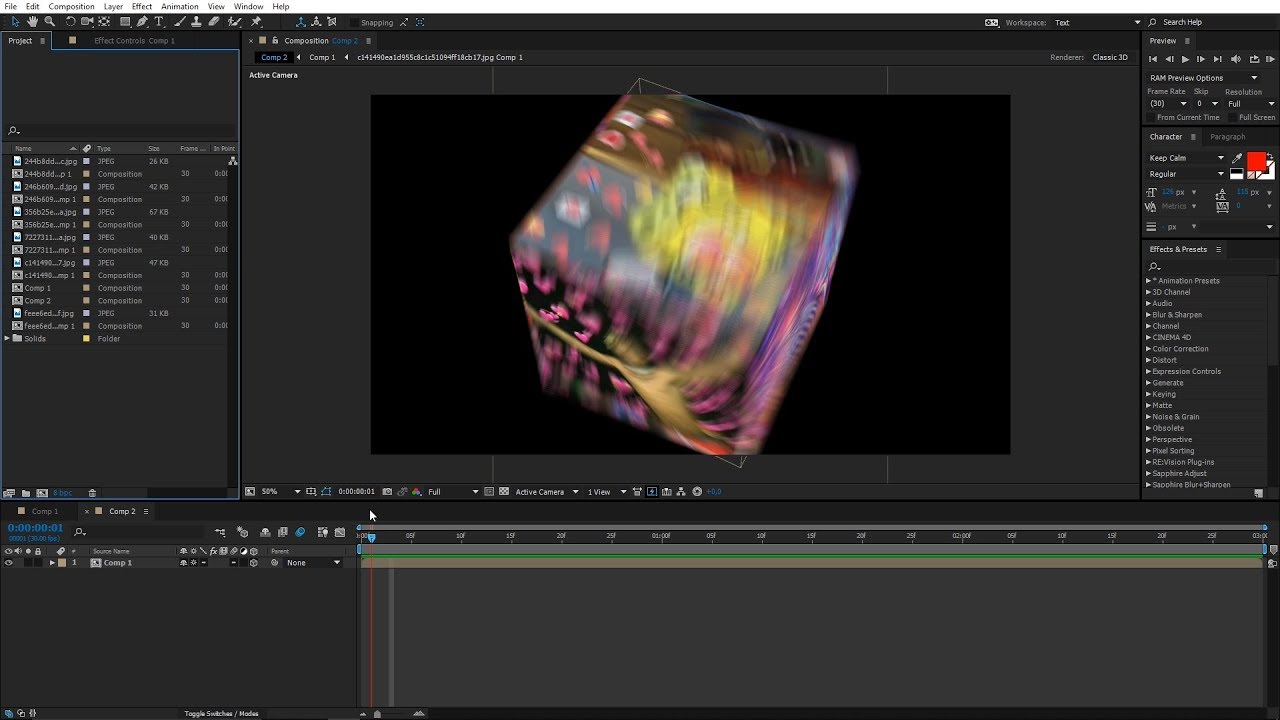The image size is (1280, 720).
Task: Select the Roto Brush tool
Action: (x=235, y=21)
